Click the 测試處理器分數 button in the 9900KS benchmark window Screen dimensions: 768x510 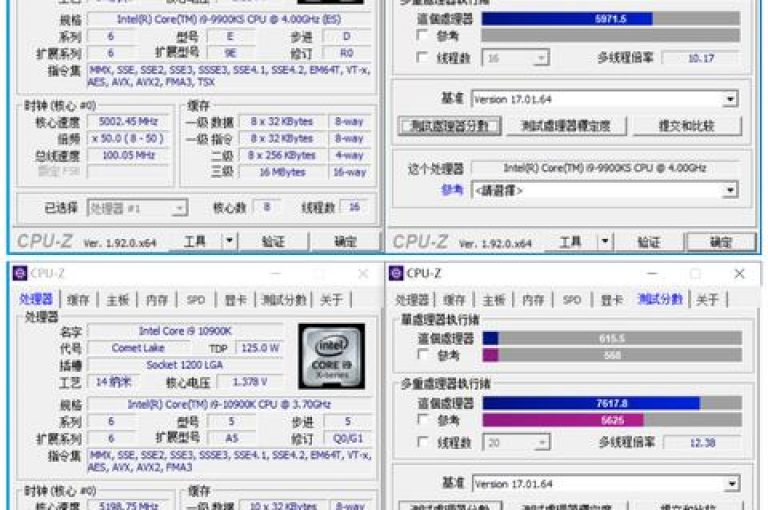point(450,126)
